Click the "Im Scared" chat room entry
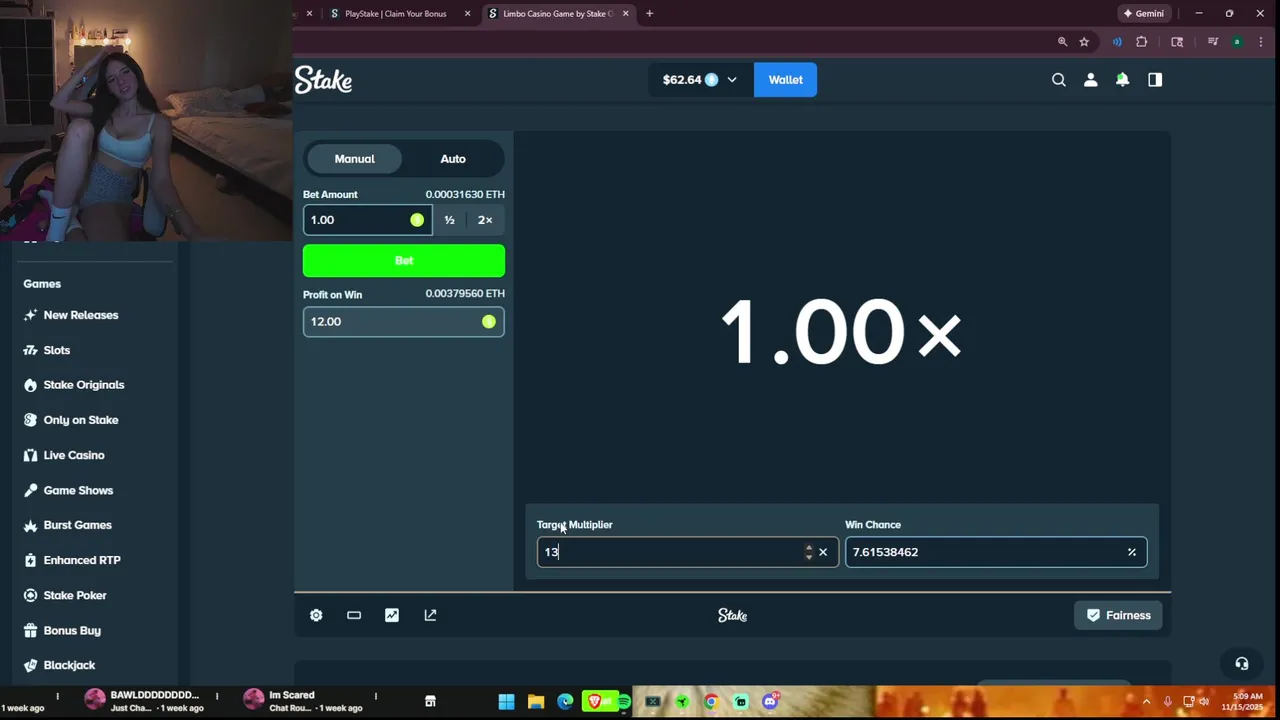The height and width of the screenshot is (720, 1280). (305, 701)
